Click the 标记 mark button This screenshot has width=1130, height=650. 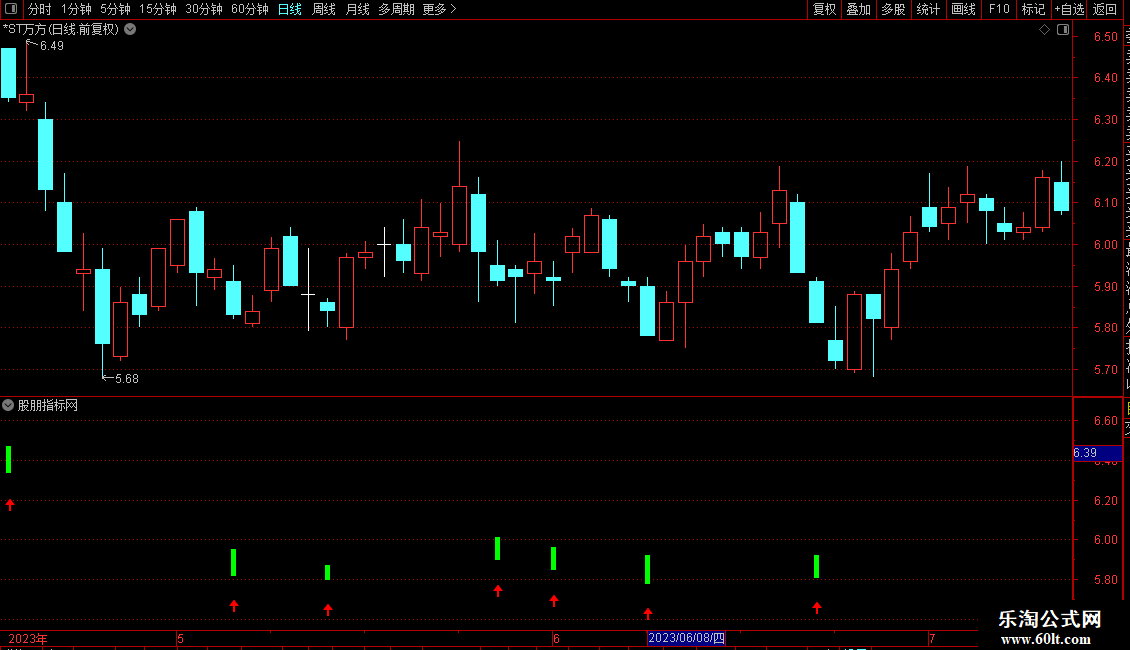[x=1033, y=9]
